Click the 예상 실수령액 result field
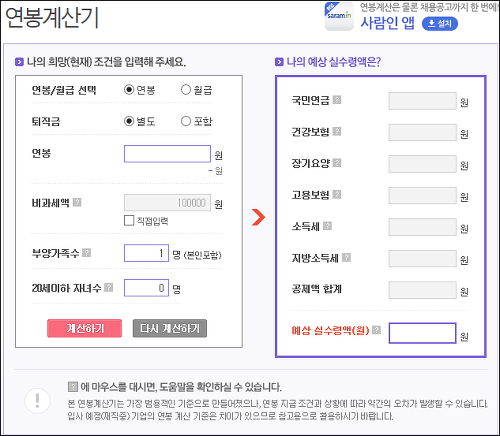 [422, 333]
